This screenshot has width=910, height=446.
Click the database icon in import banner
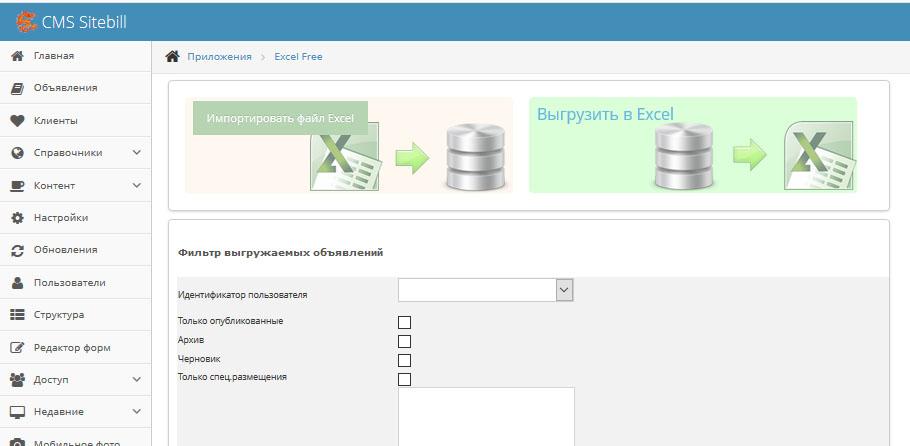click(x=475, y=157)
